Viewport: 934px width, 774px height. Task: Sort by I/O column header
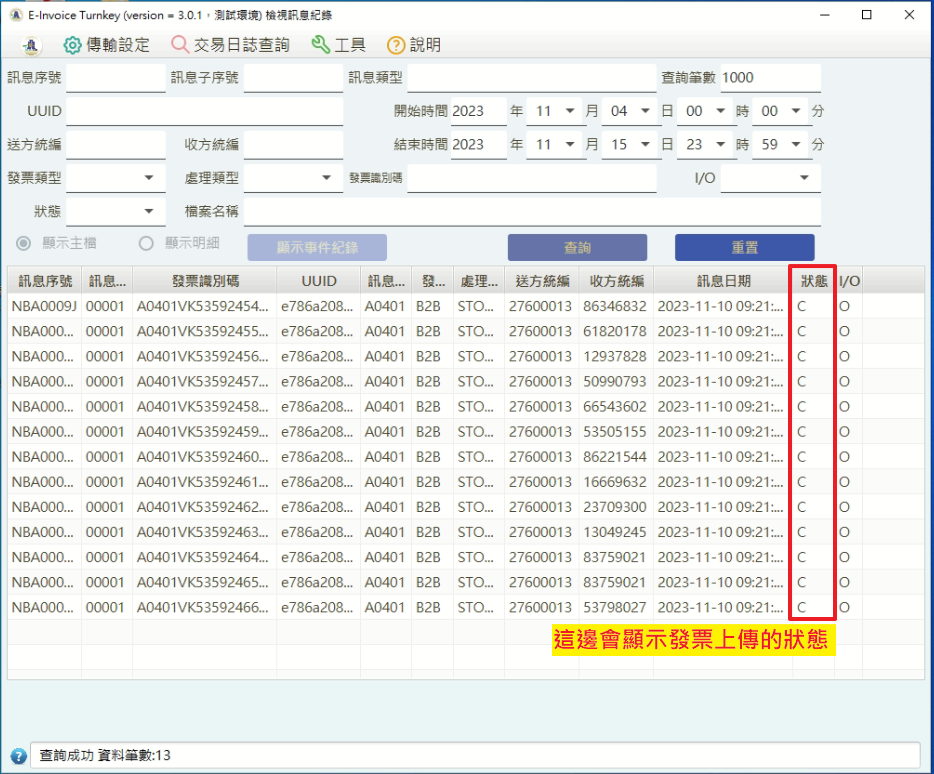tap(849, 281)
